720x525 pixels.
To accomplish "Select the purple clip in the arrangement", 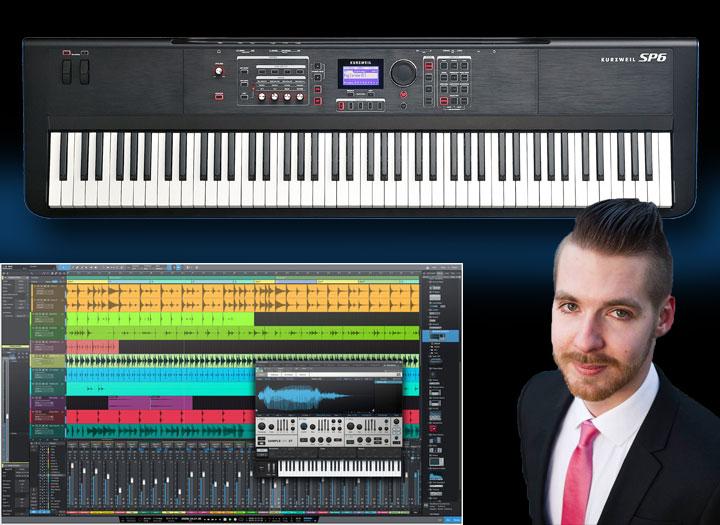I will [150, 403].
